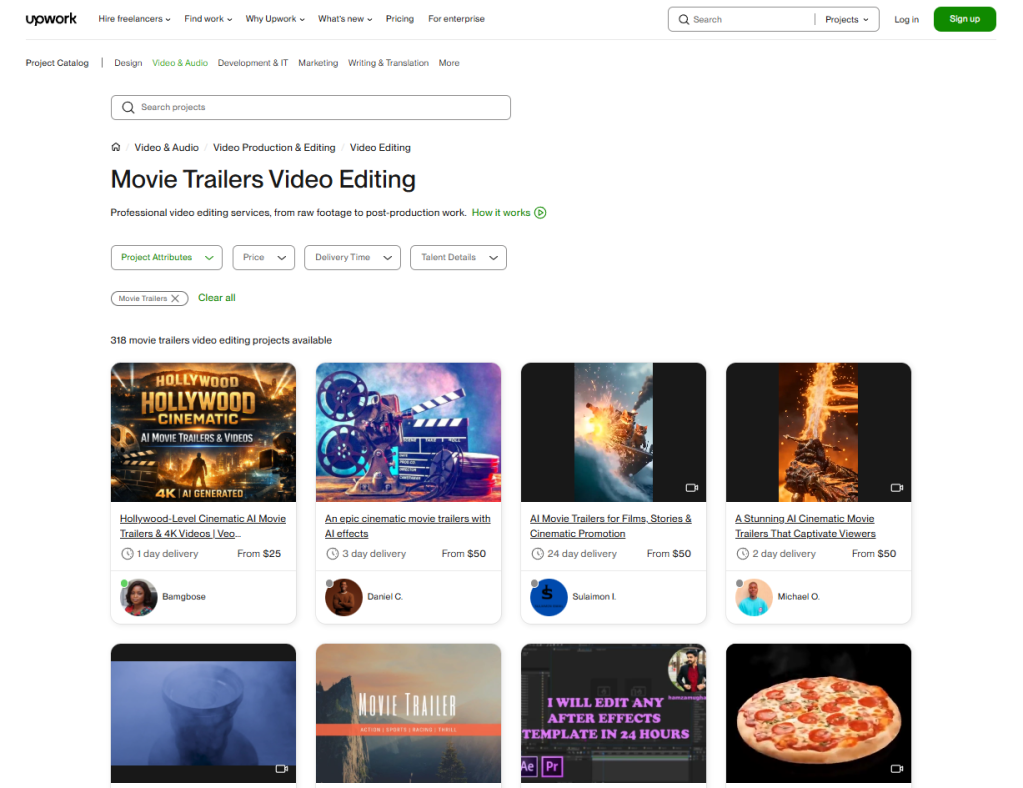Open the Hire freelancers menu
This screenshot has height=788, width=1023.
[x=134, y=19]
